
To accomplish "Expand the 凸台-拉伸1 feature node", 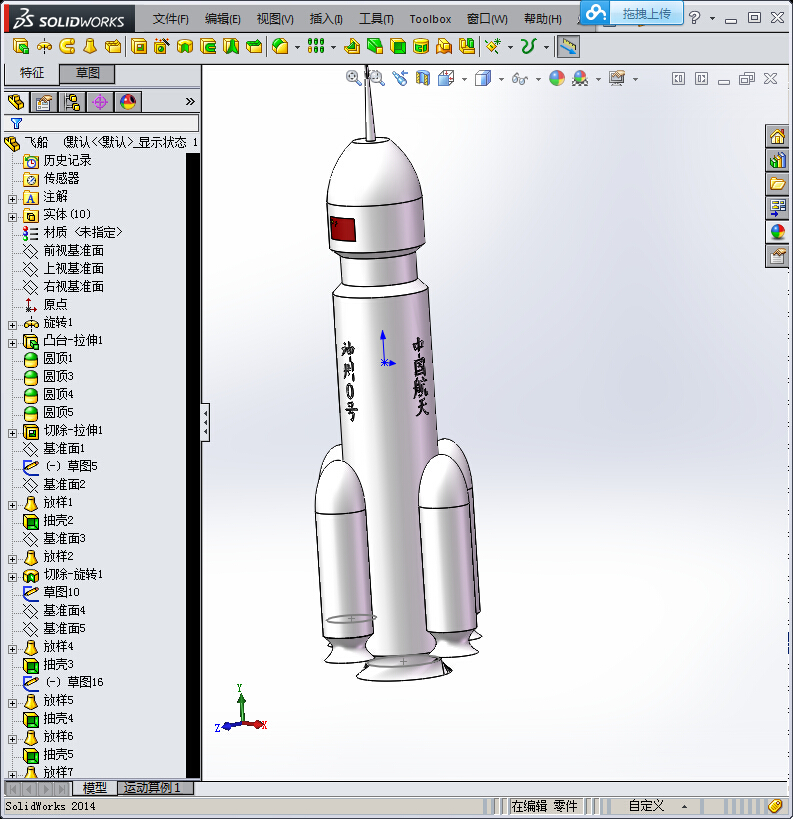I will 13,343.
